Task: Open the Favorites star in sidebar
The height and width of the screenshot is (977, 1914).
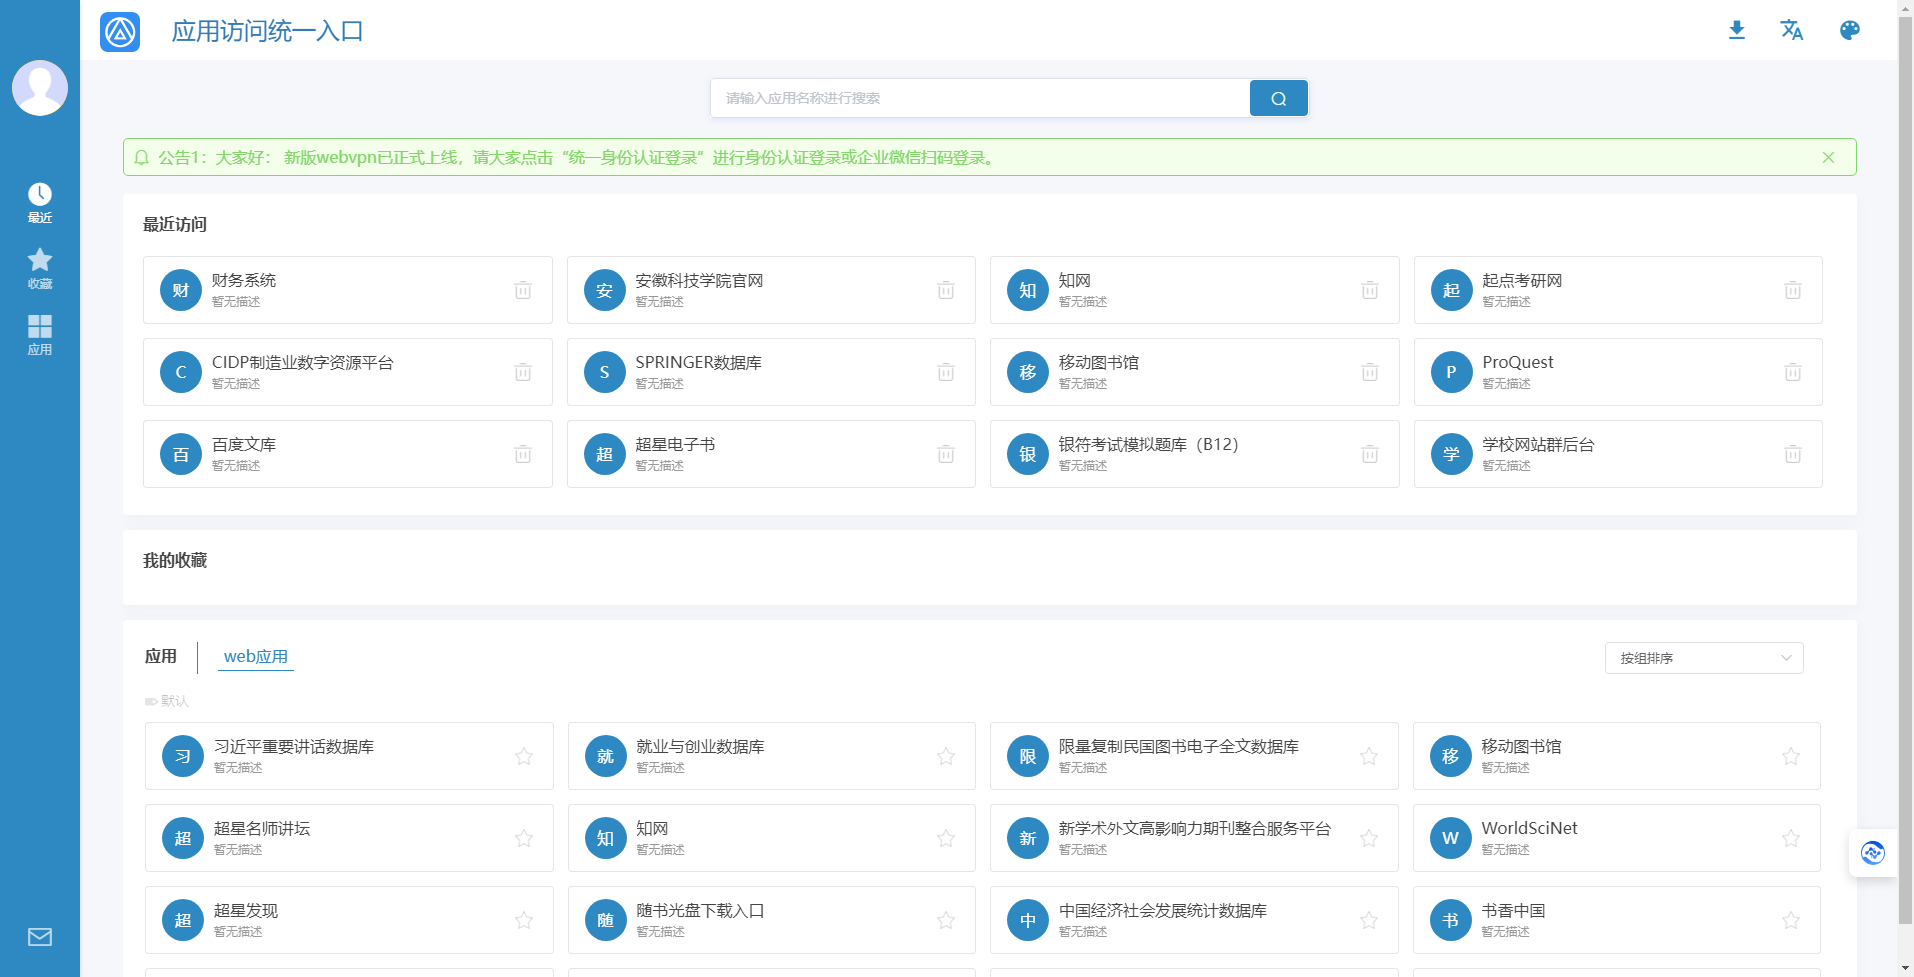Action: [x=40, y=268]
